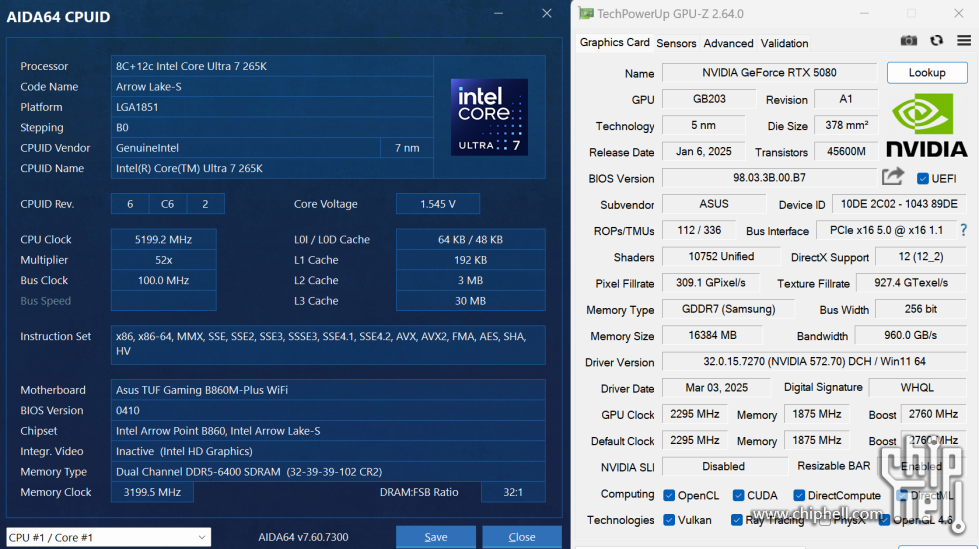This screenshot has width=979, height=549.
Task: Click the CPU Clock value 5199.2 MHz
Action: [x=164, y=239]
